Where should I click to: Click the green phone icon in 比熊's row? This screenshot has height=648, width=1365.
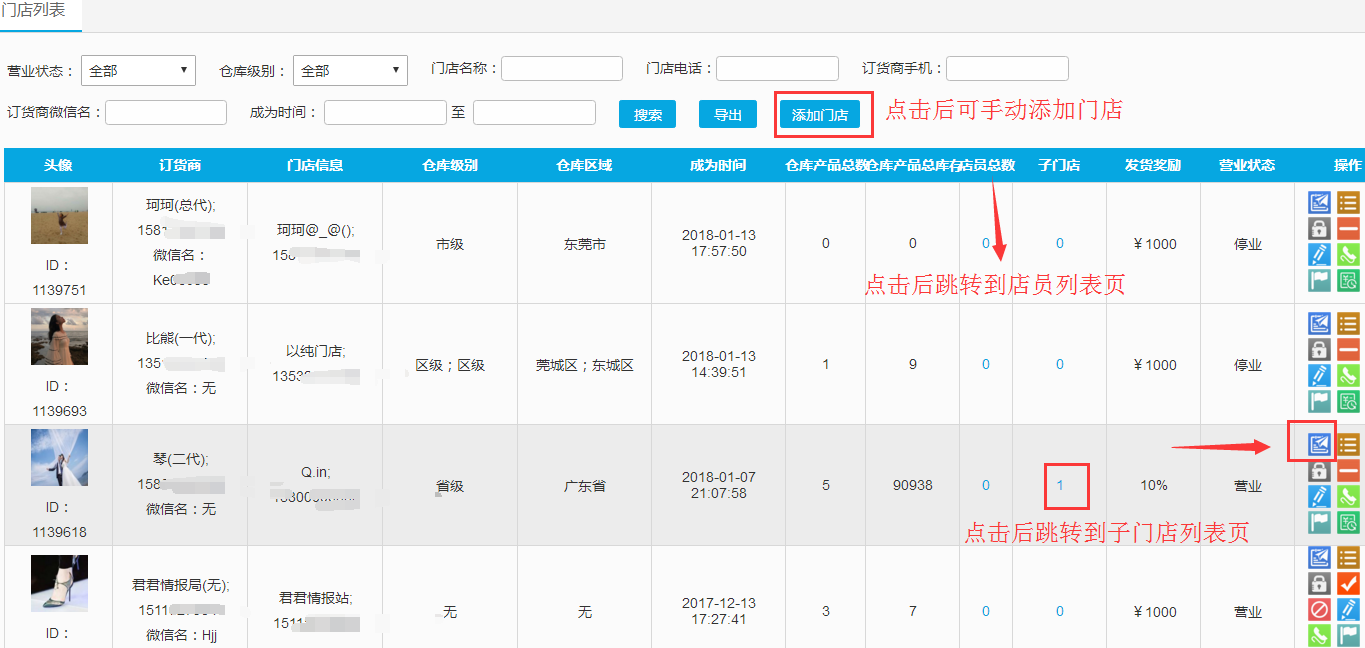tap(1349, 376)
